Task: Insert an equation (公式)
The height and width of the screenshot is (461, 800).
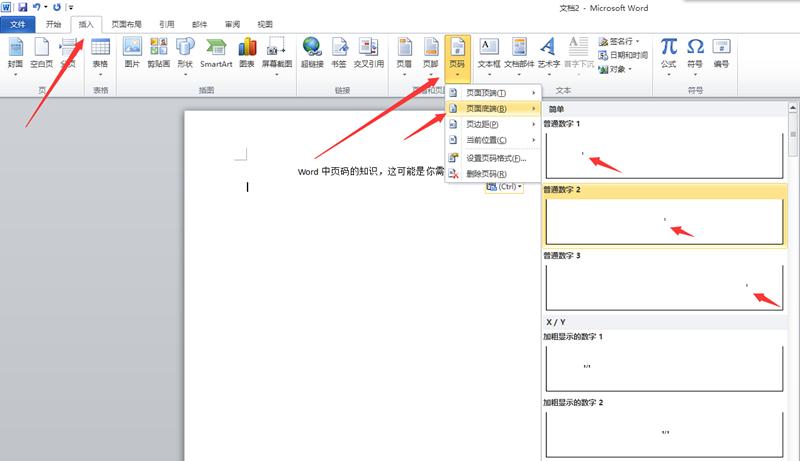Action: pyautogui.click(x=668, y=55)
